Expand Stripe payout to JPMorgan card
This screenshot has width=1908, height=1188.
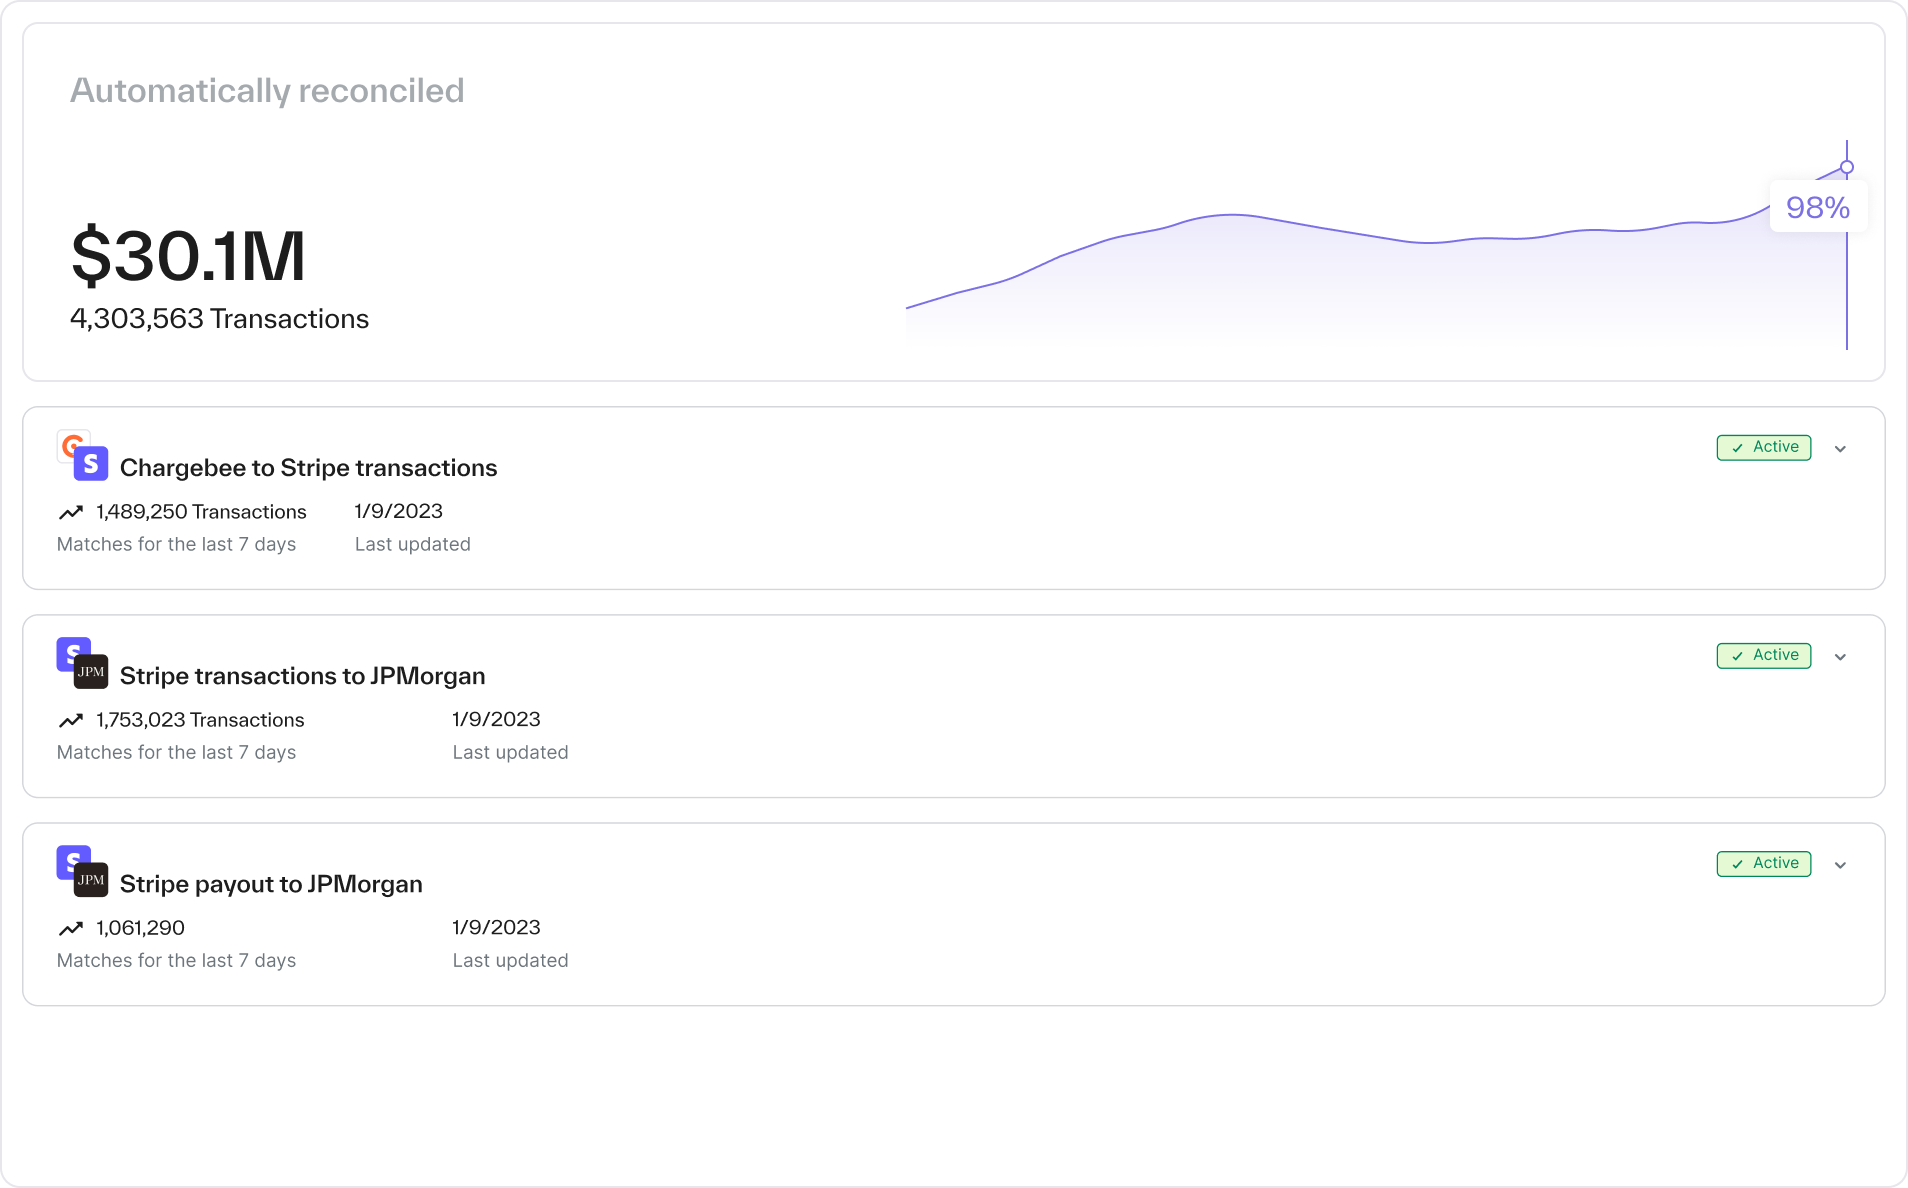click(1840, 865)
